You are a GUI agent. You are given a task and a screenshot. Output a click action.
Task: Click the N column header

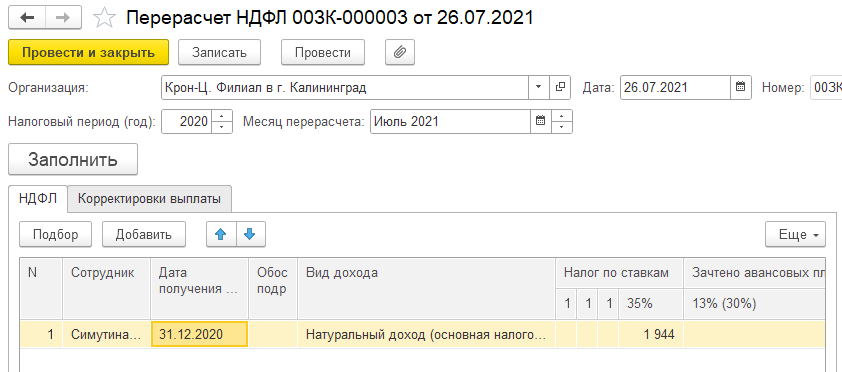tap(41, 288)
